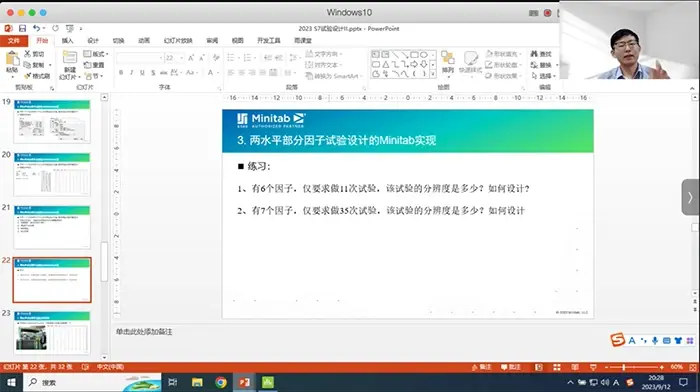Viewport: 700px width, 392px height.
Task: Cut selection with scissors icon
Action: [34, 54]
